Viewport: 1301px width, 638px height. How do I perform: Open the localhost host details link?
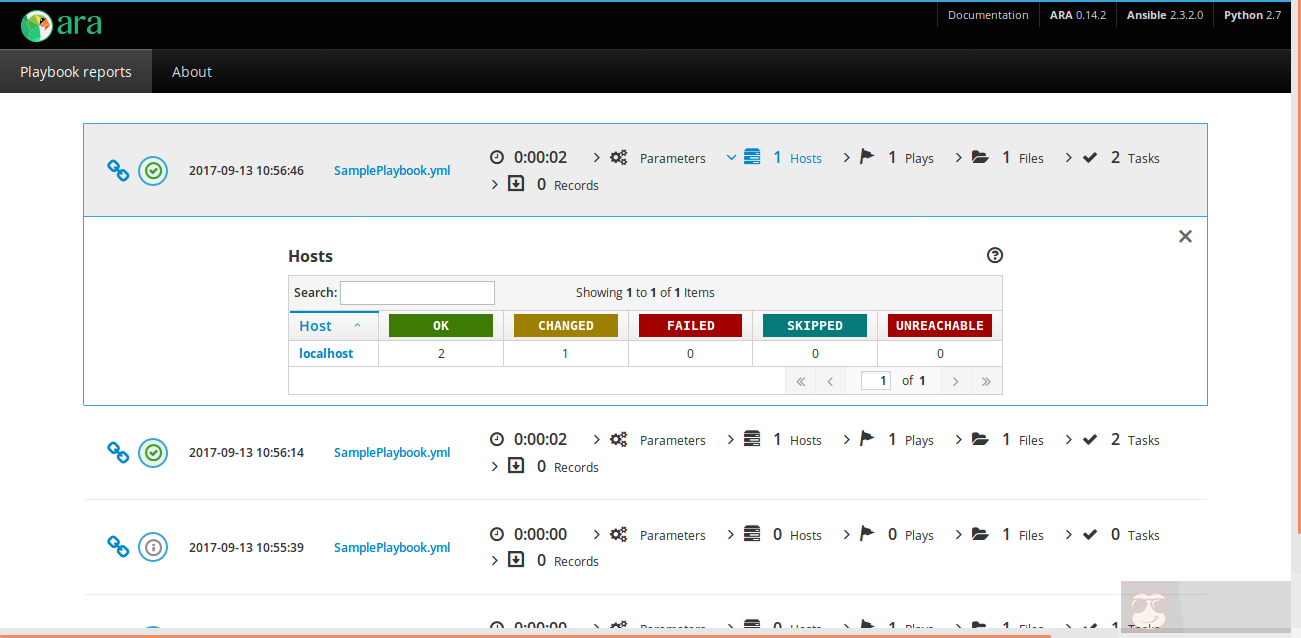click(x=326, y=353)
